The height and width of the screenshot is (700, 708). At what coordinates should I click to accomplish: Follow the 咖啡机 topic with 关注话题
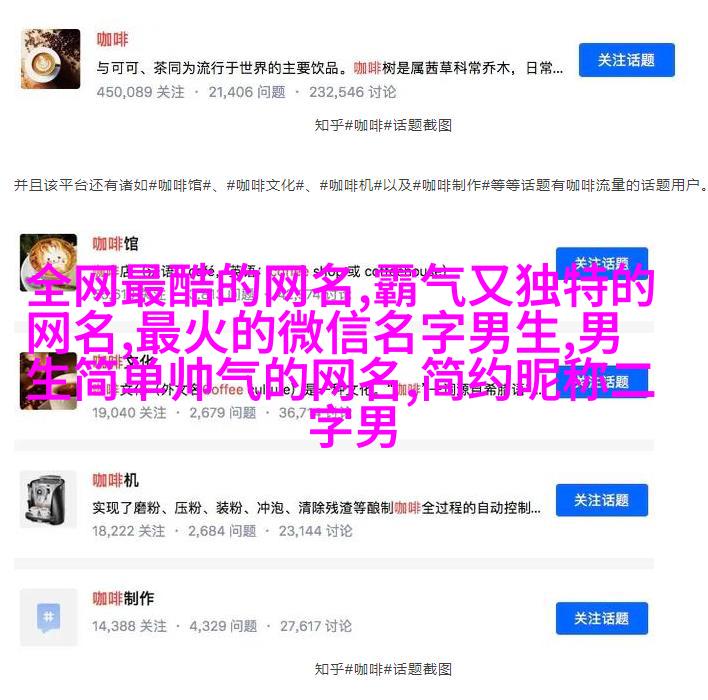click(x=602, y=500)
